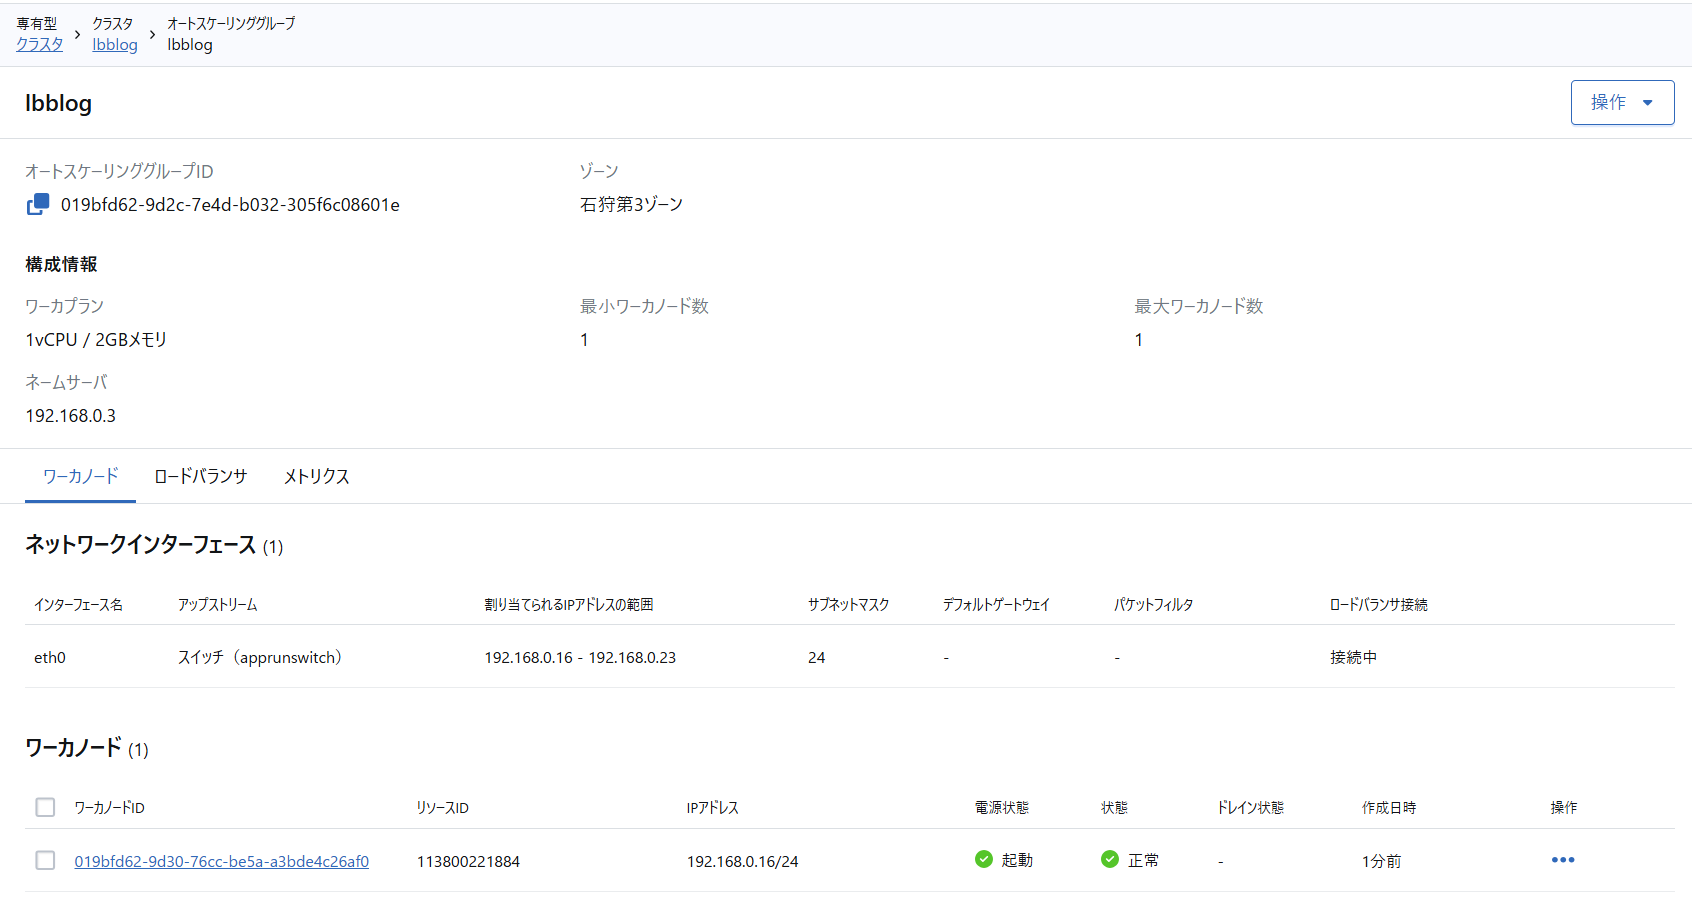Open the 操作 dropdown button

pos(1621,102)
